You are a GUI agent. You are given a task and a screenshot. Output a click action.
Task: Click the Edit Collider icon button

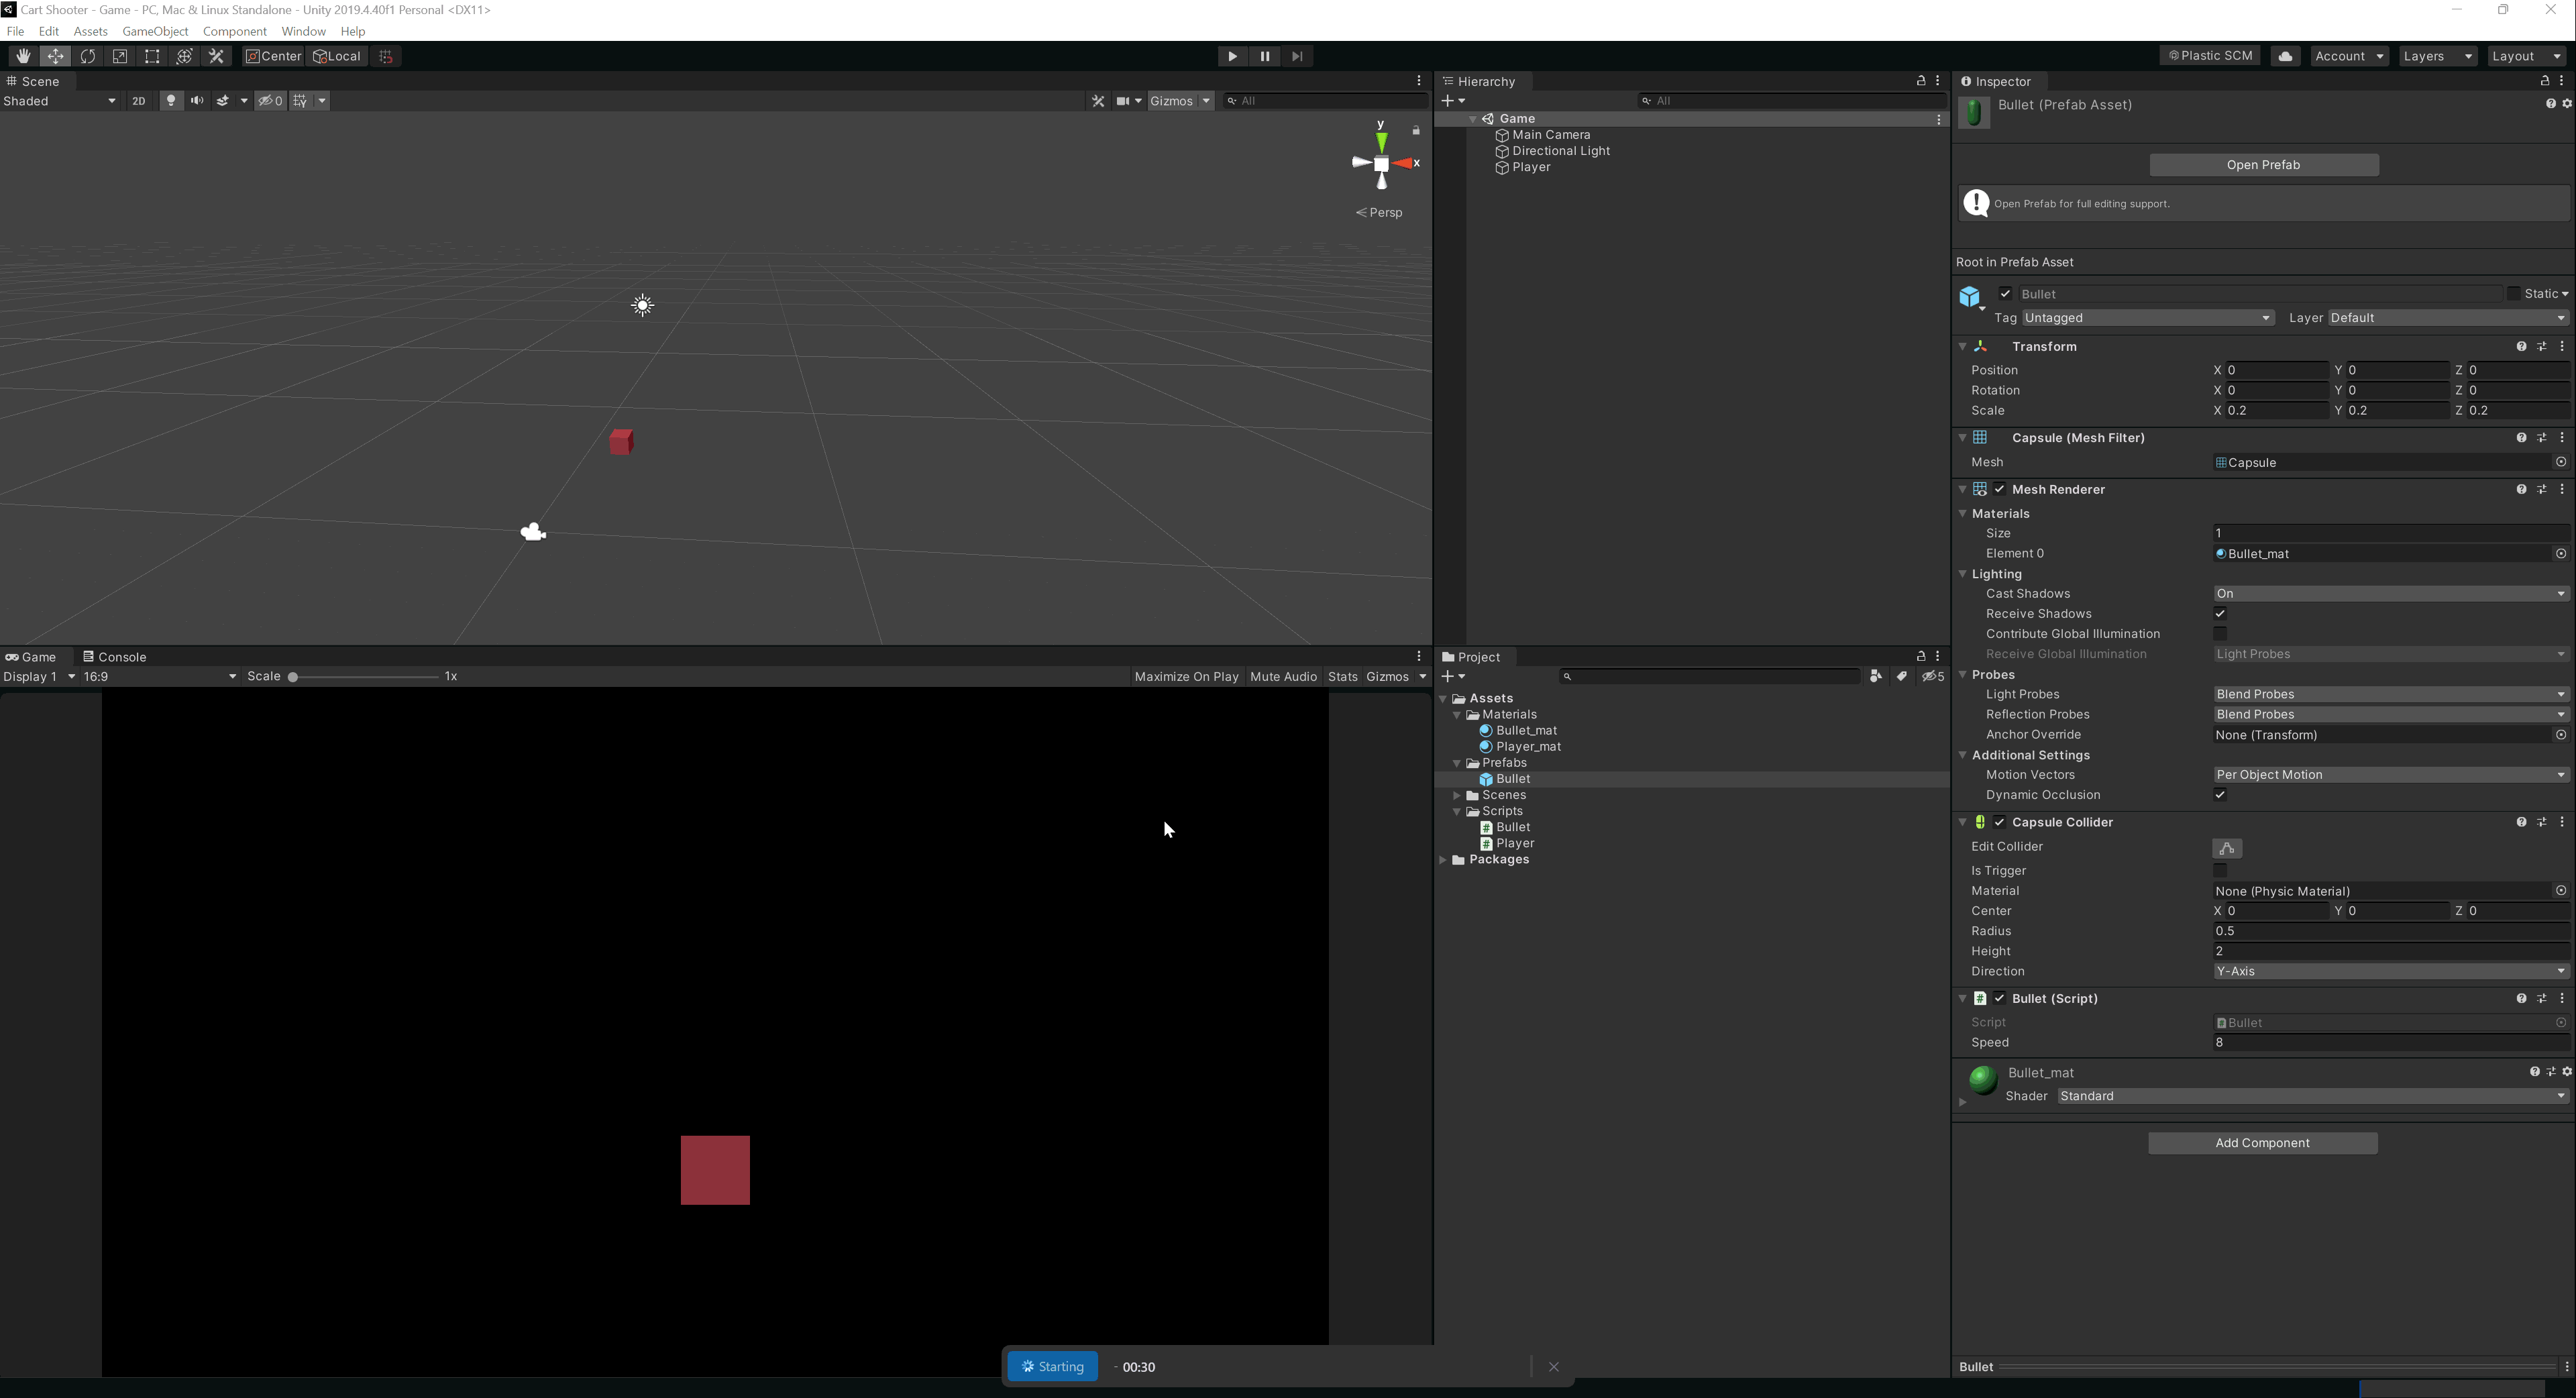tap(2227, 849)
